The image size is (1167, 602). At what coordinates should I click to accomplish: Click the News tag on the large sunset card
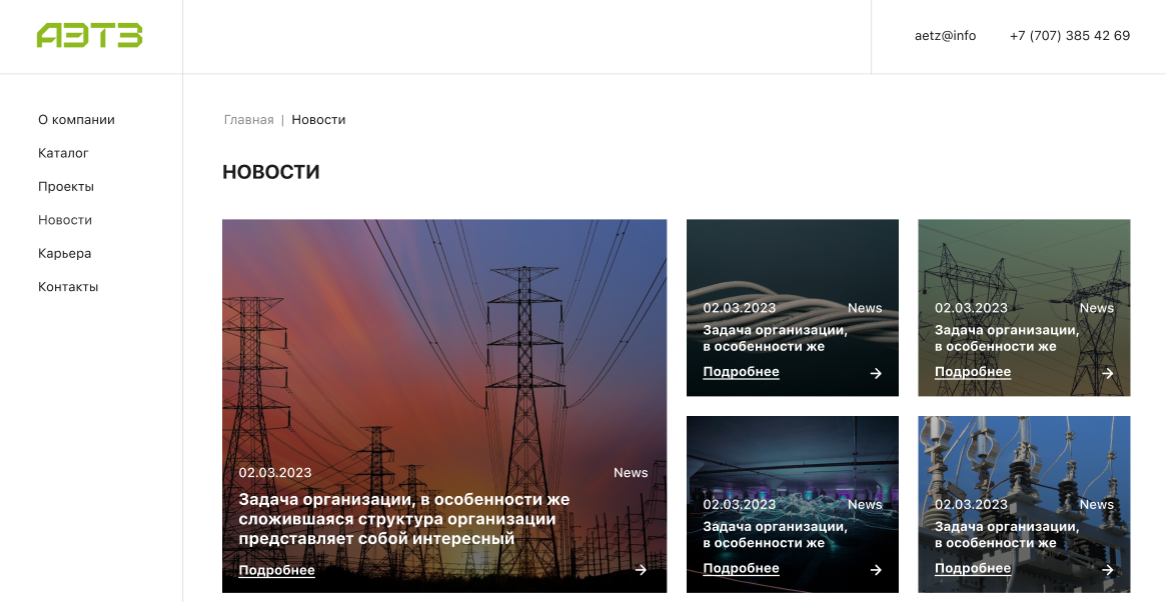pos(630,473)
